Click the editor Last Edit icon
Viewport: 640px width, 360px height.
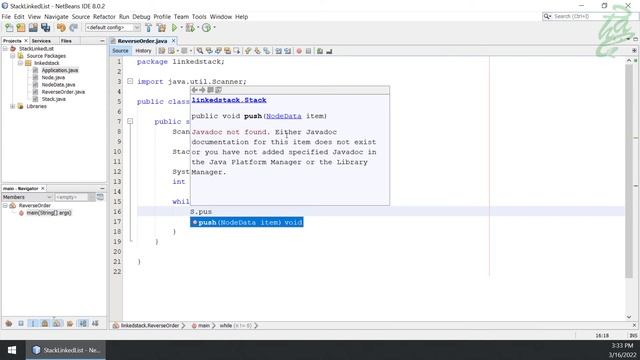tap(162, 51)
